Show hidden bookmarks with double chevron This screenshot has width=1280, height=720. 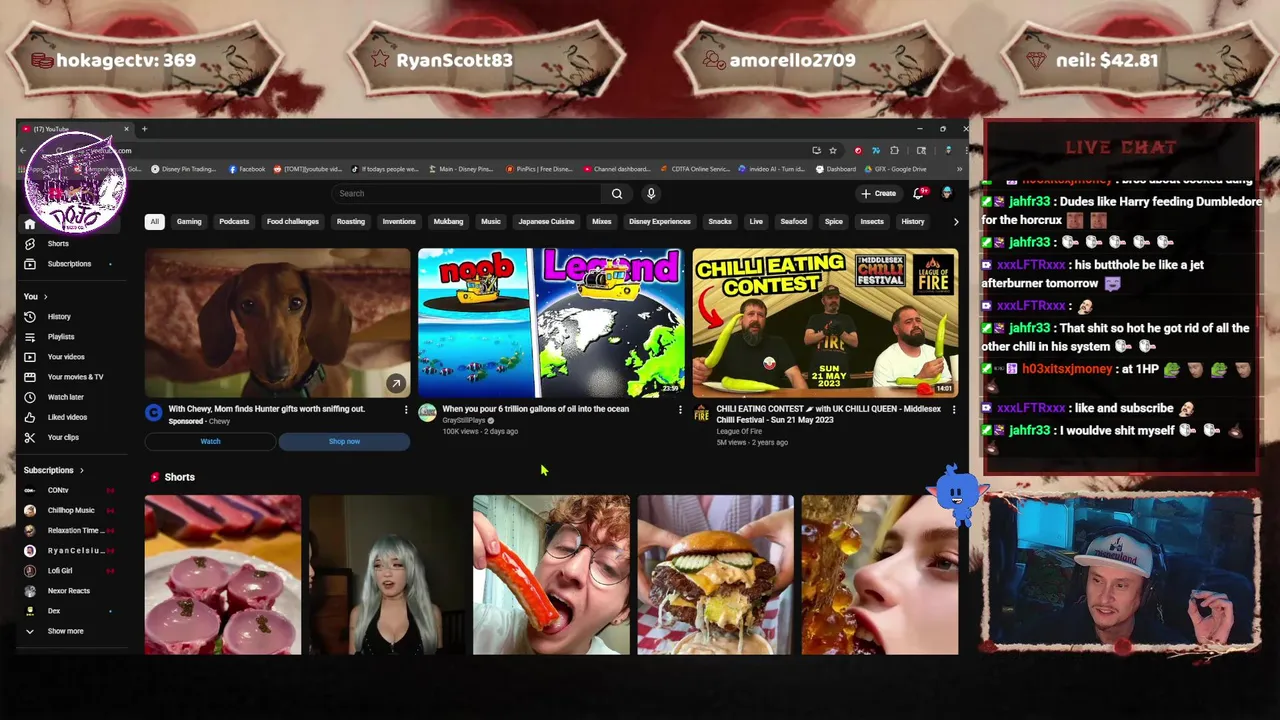coord(959,169)
